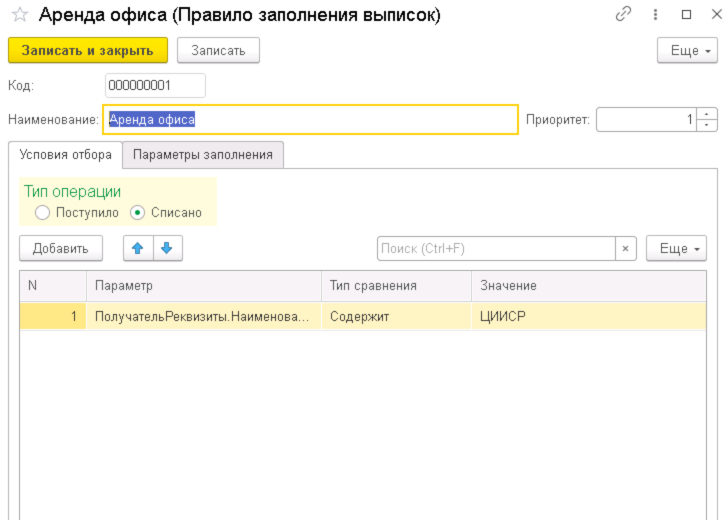Add a new condition with Добавить
The width and height of the screenshot is (728, 520).
click(x=61, y=248)
